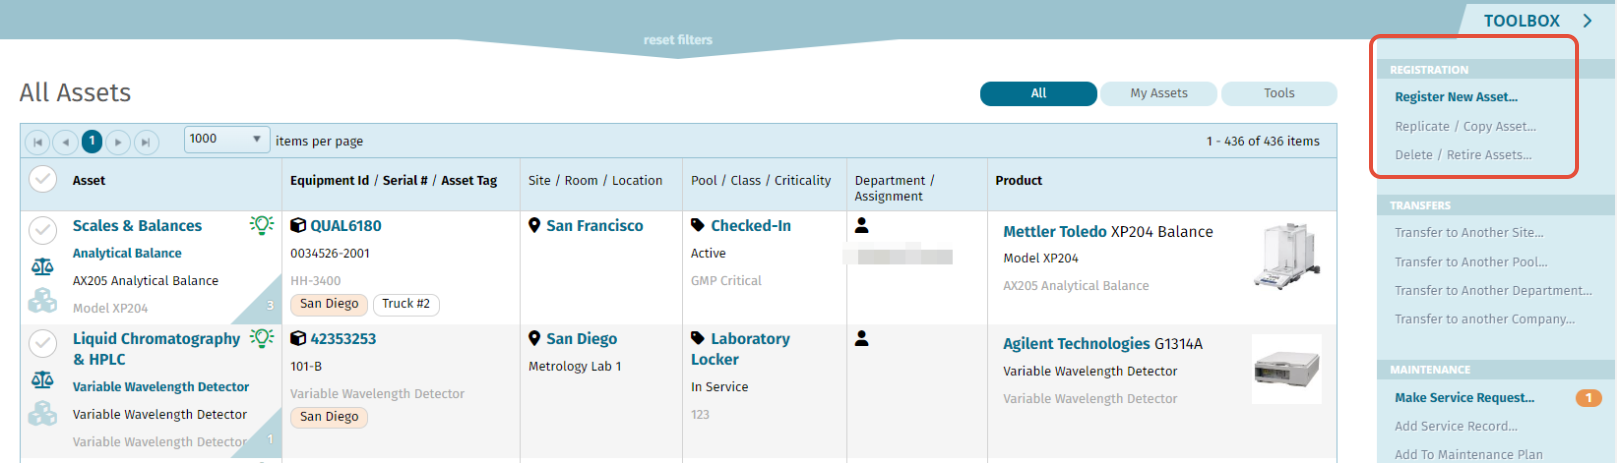Go to the previous page arrow
The image size is (1617, 463).
tap(65, 142)
